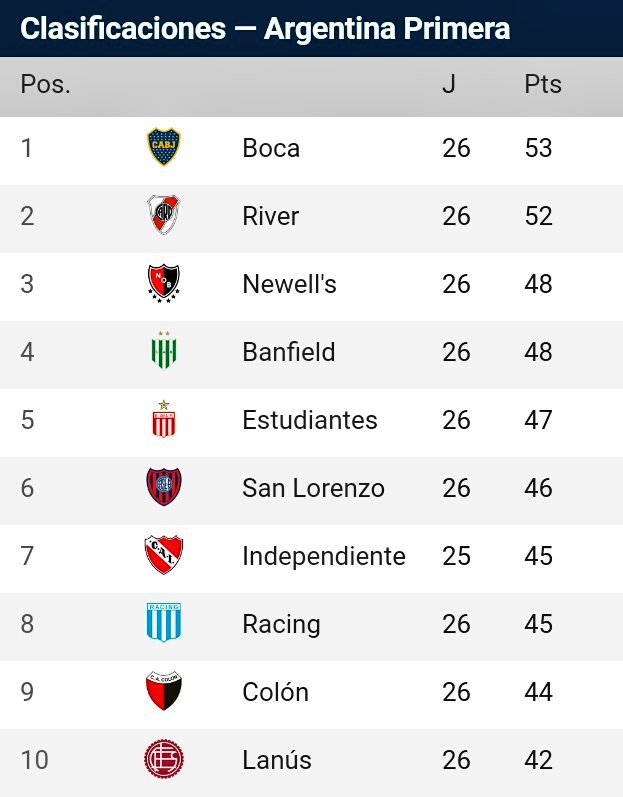623x797 pixels.
Task: Open the Lanús circular maroon crest
Action: 164,759
